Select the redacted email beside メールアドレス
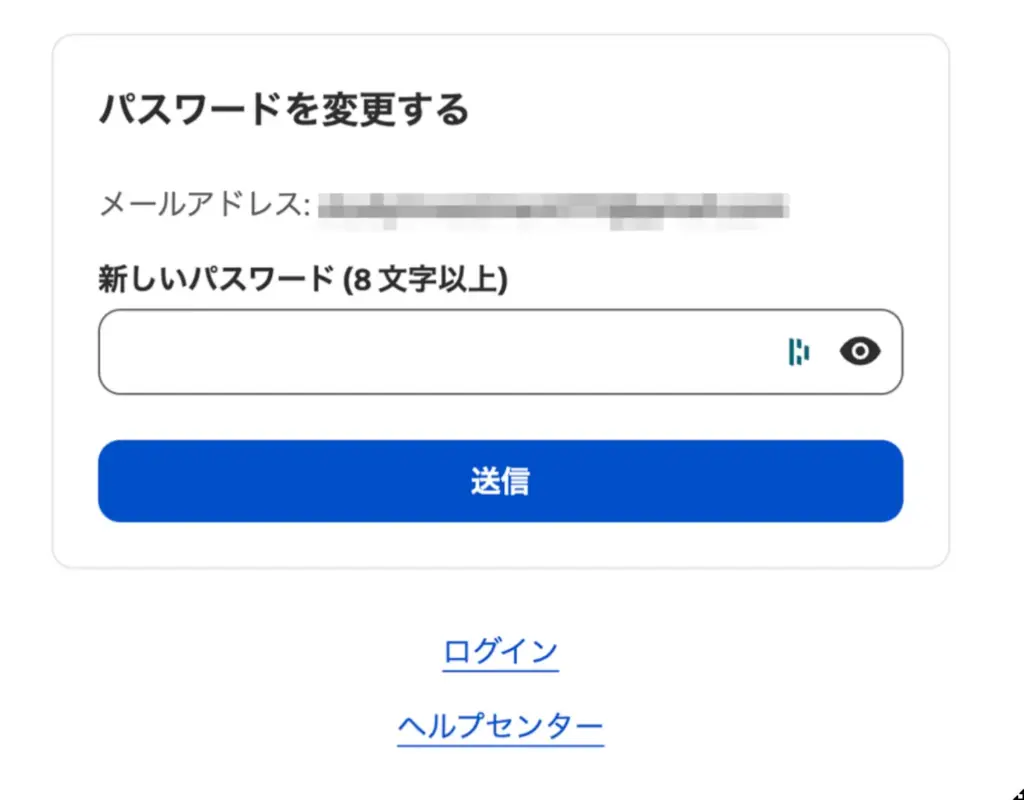 tap(553, 206)
